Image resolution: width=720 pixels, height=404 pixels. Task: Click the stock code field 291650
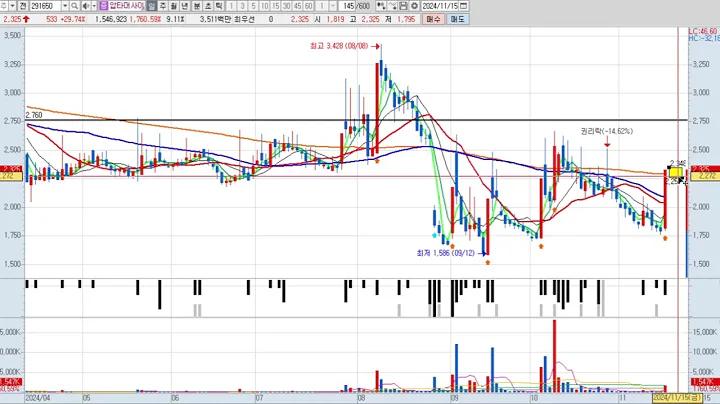click(x=45, y=6)
